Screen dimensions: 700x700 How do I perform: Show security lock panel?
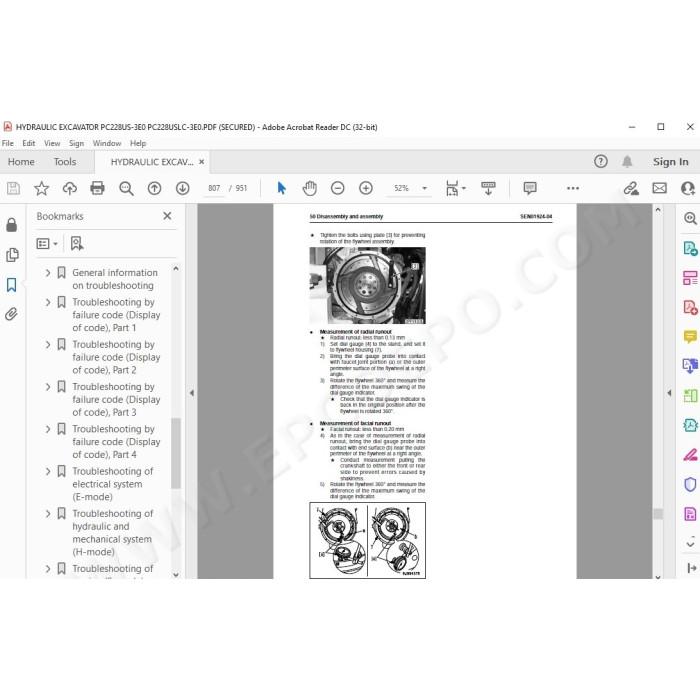click(x=12, y=225)
